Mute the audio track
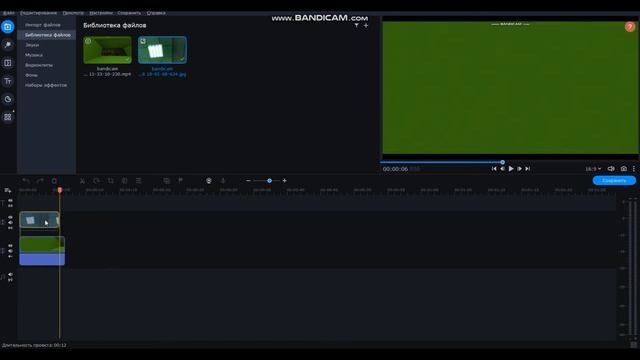This screenshot has height=360, width=640. pyautogui.click(x=10, y=275)
